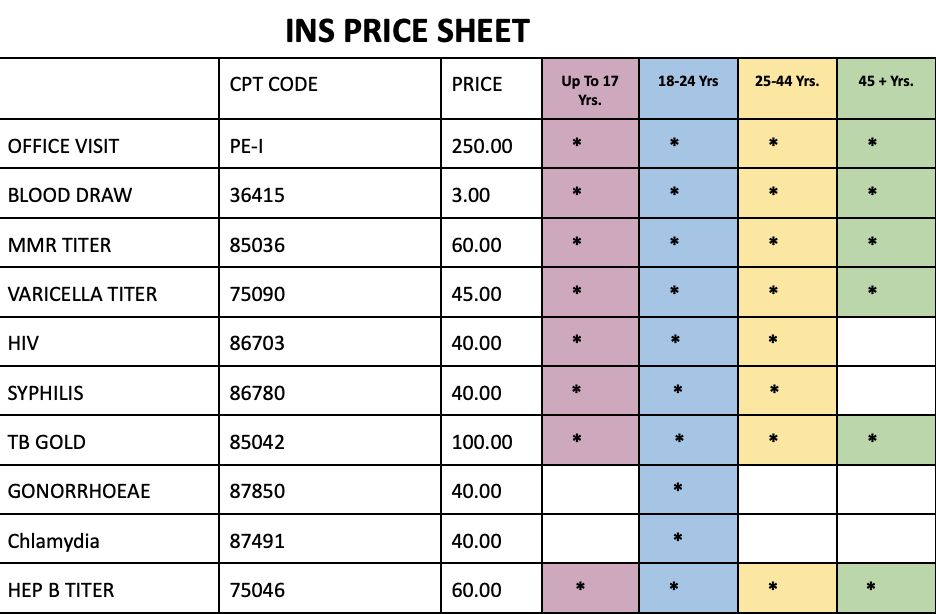Select the HEP B TITER cell
The height and width of the screenshot is (614, 936).
coord(109,588)
